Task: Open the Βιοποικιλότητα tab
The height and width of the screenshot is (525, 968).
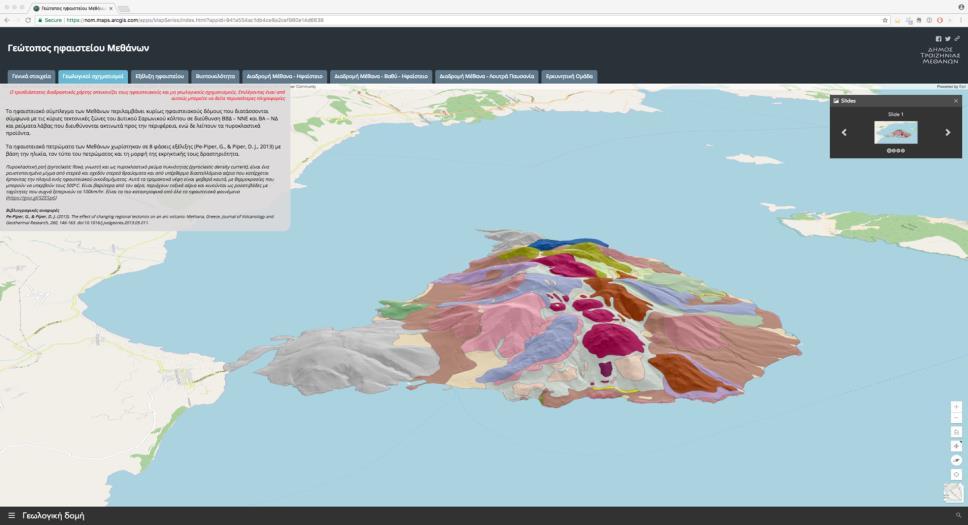Action: (x=215, y=77)
